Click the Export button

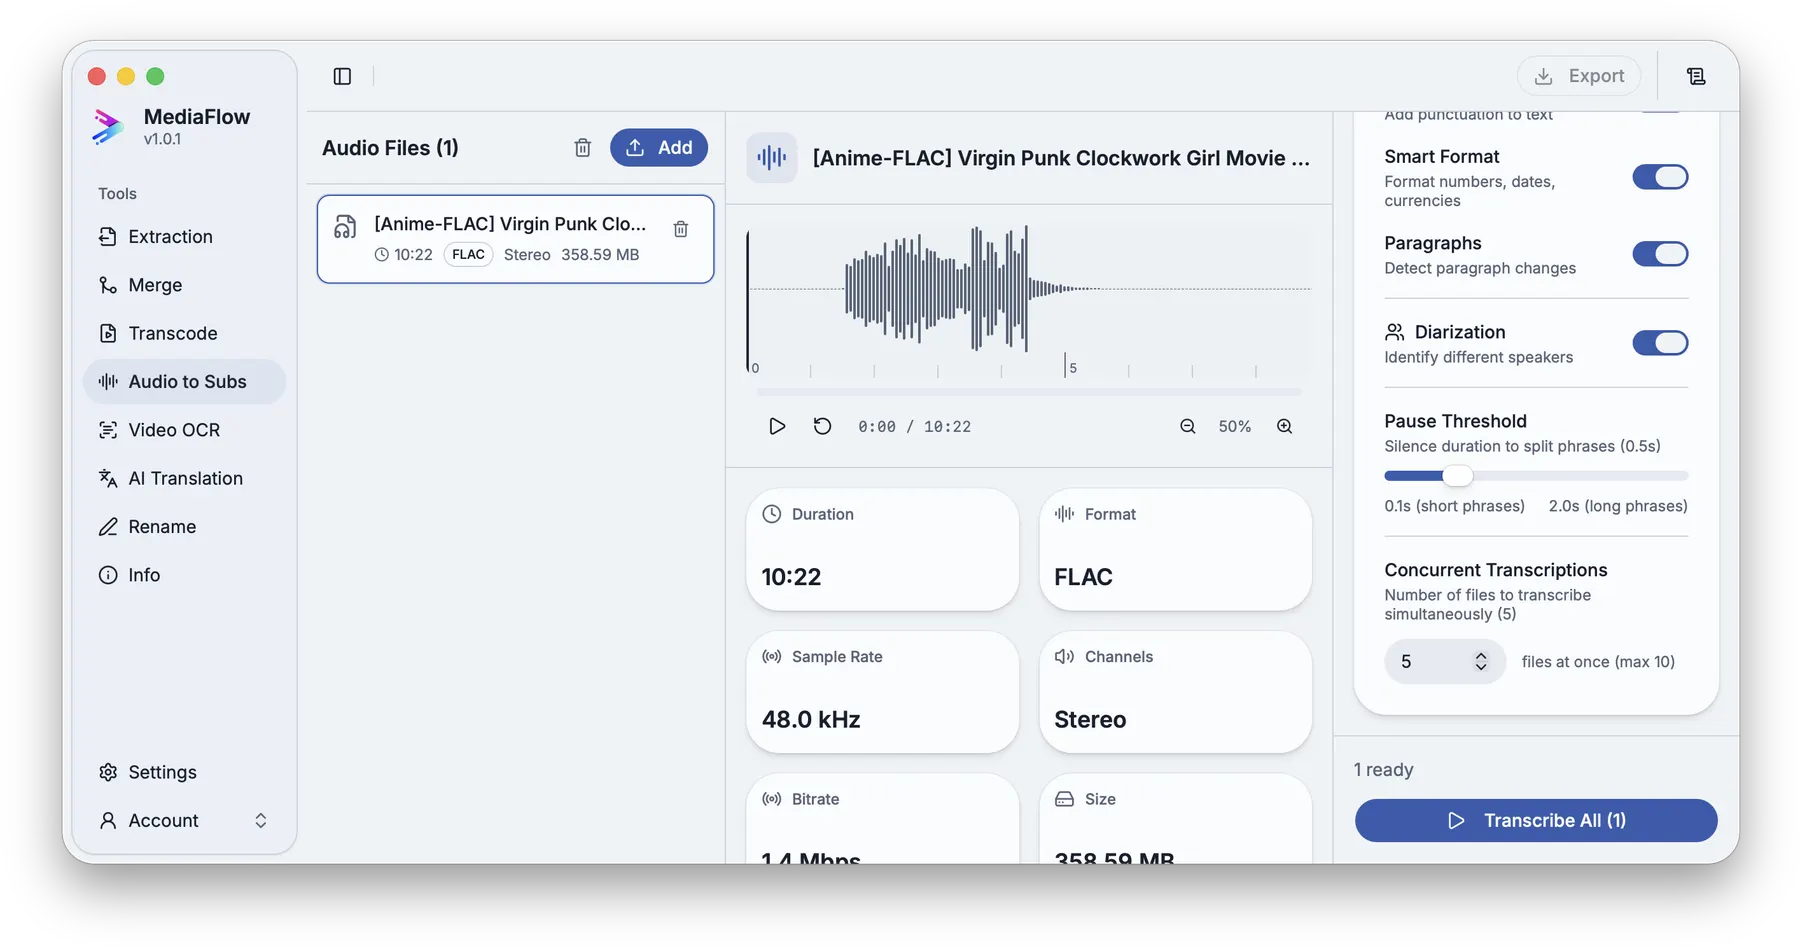[x=1579, y=76]
